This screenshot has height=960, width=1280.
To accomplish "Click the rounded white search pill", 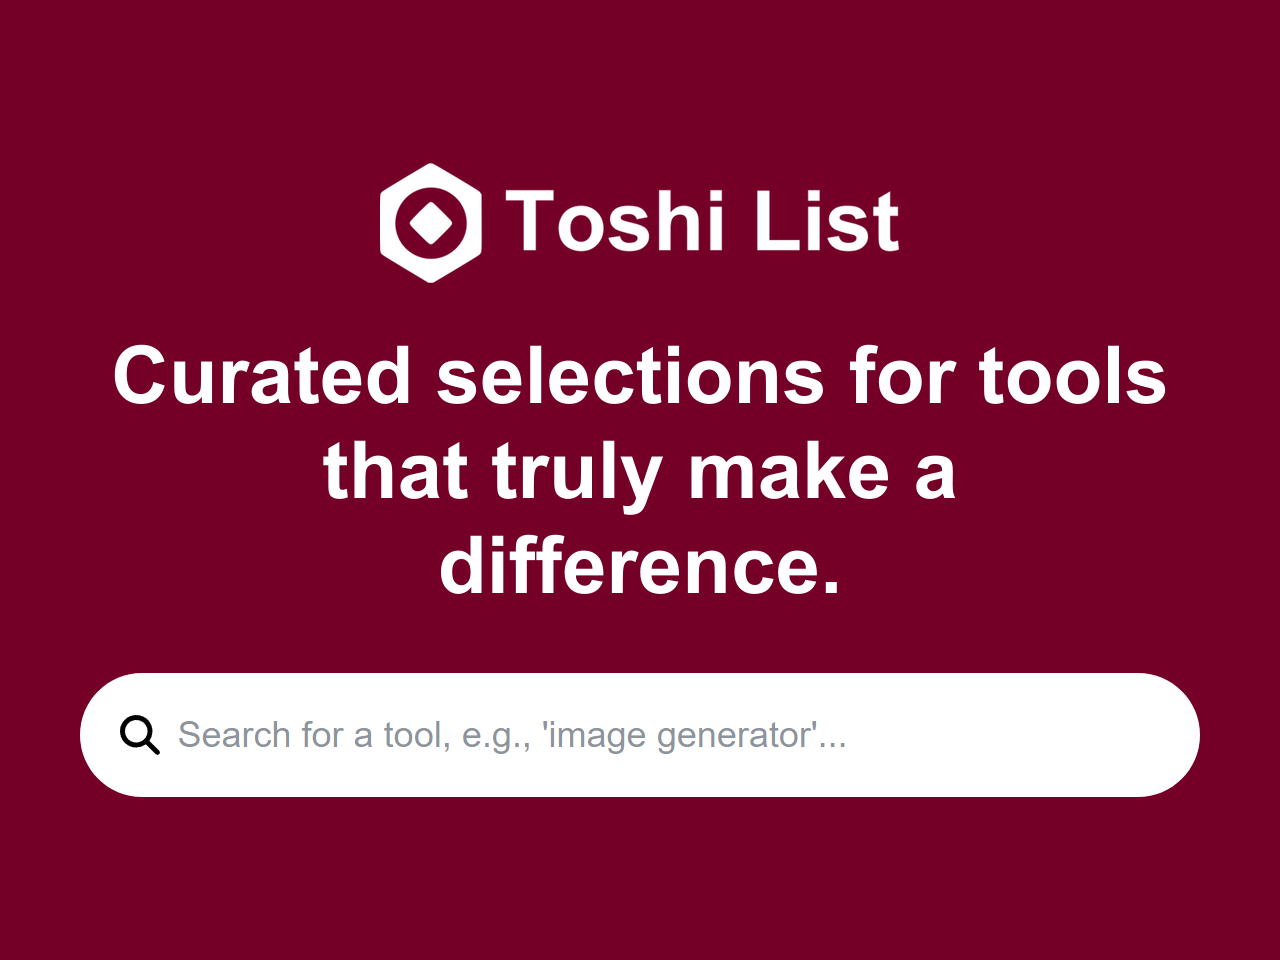I will pos(640,734).
